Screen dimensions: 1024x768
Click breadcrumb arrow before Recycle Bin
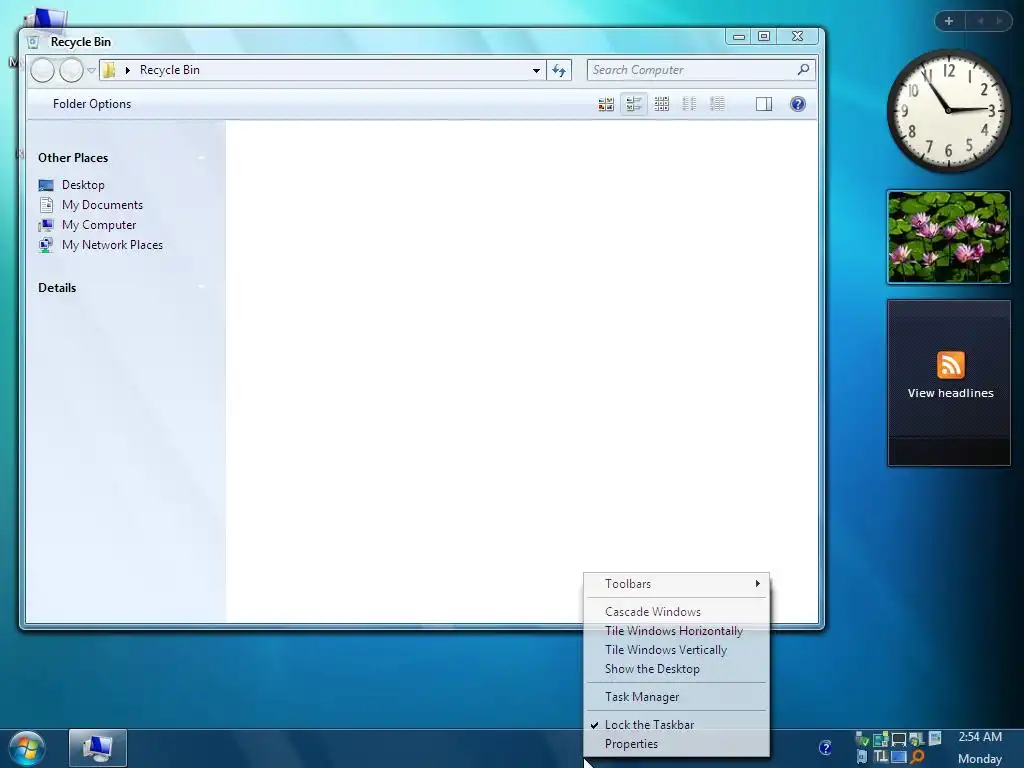point(128,70)
